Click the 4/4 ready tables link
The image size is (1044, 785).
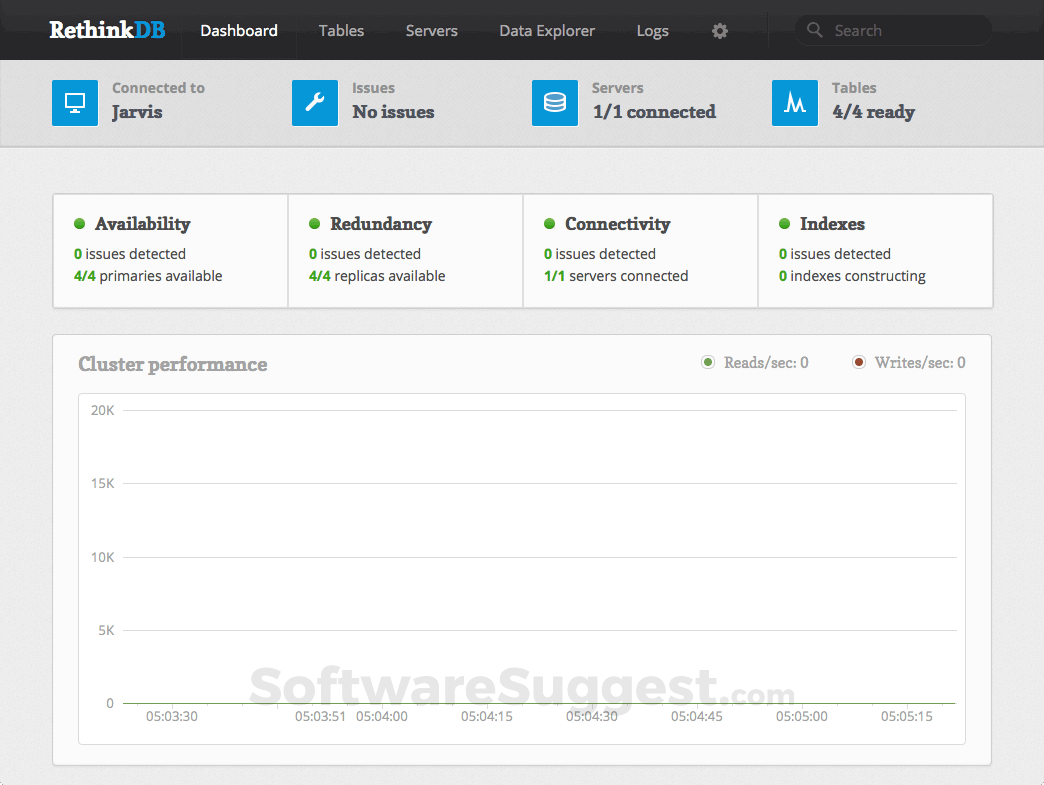[x=874, y=112]
